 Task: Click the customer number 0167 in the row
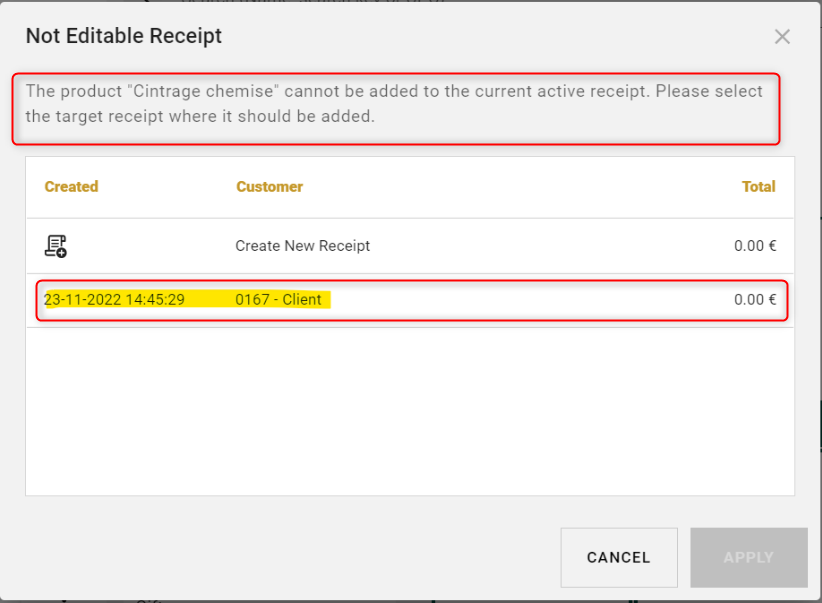point(252,299)
